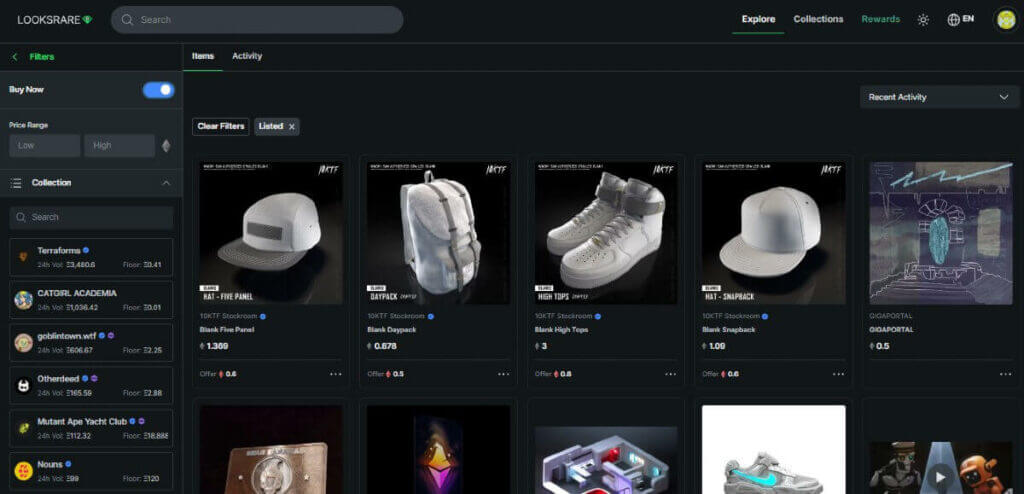Remove the Listed filter chip
The image size is (1024, 494).
292,127
